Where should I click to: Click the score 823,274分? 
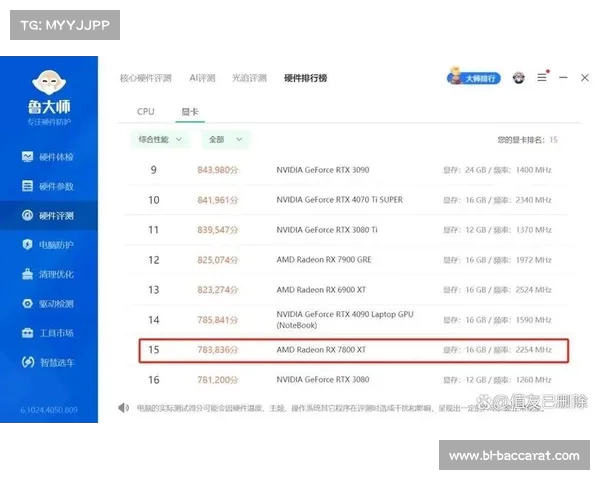pos(218,290)
